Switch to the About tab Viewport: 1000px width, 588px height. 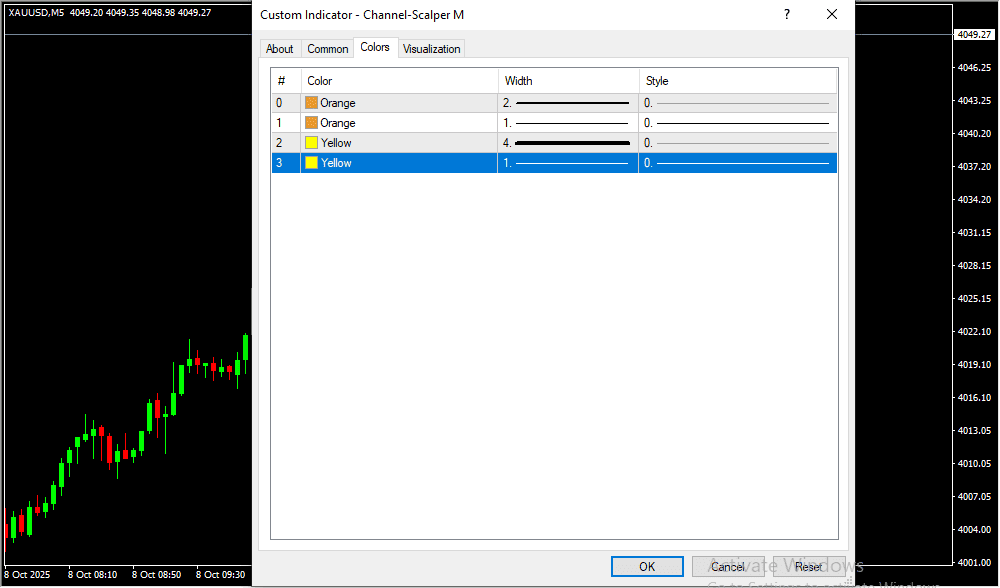pos(280,49)
